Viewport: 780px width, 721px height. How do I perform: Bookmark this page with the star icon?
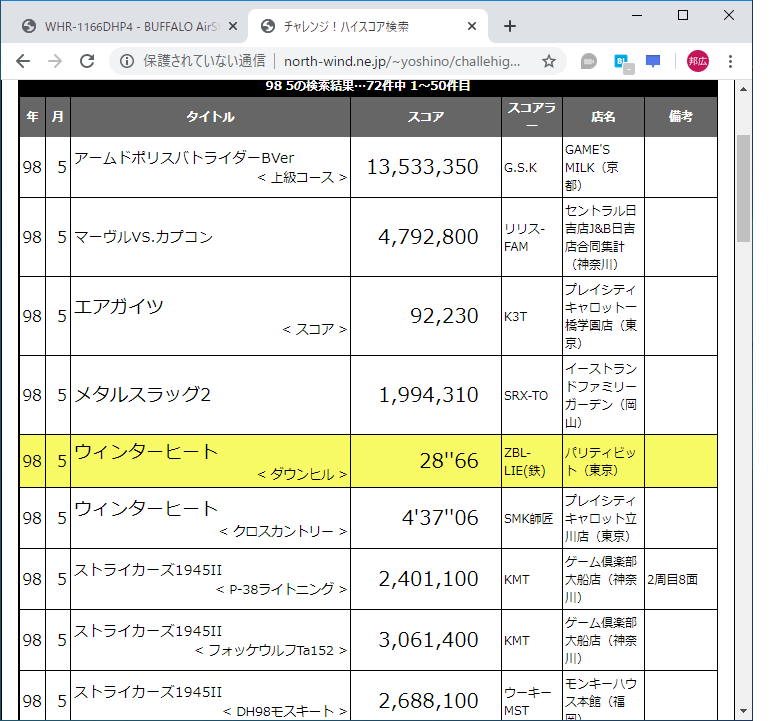(549, 61)
